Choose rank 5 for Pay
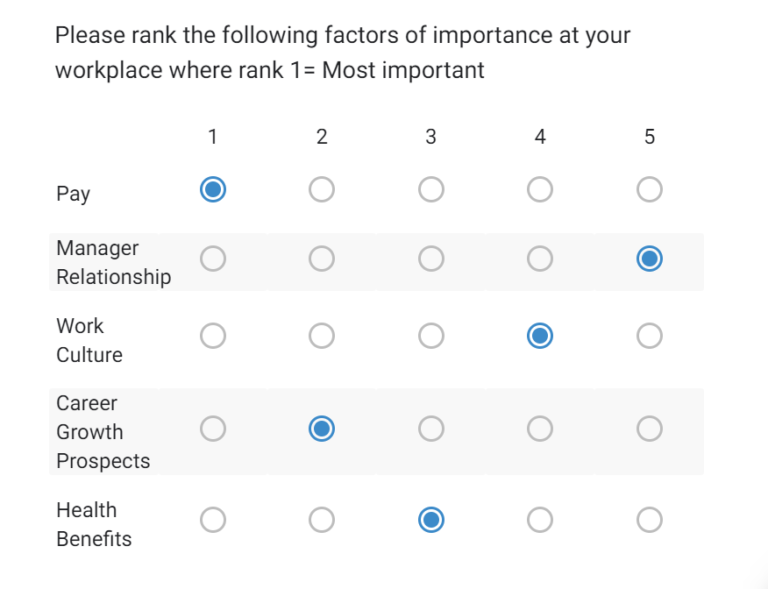Screen dimensions: 768x589 (x=649, y=189)
